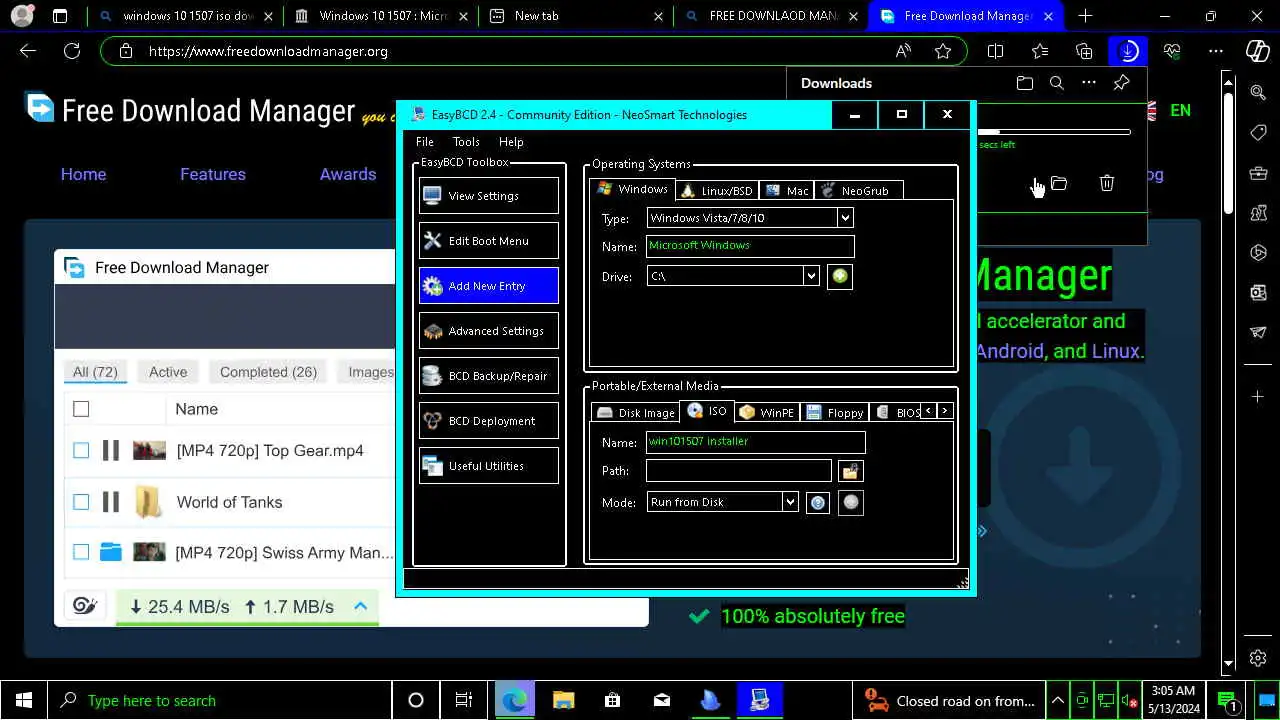
Task: Open the Edge Favorites list icon
Action: click(x=1040, y=51)
